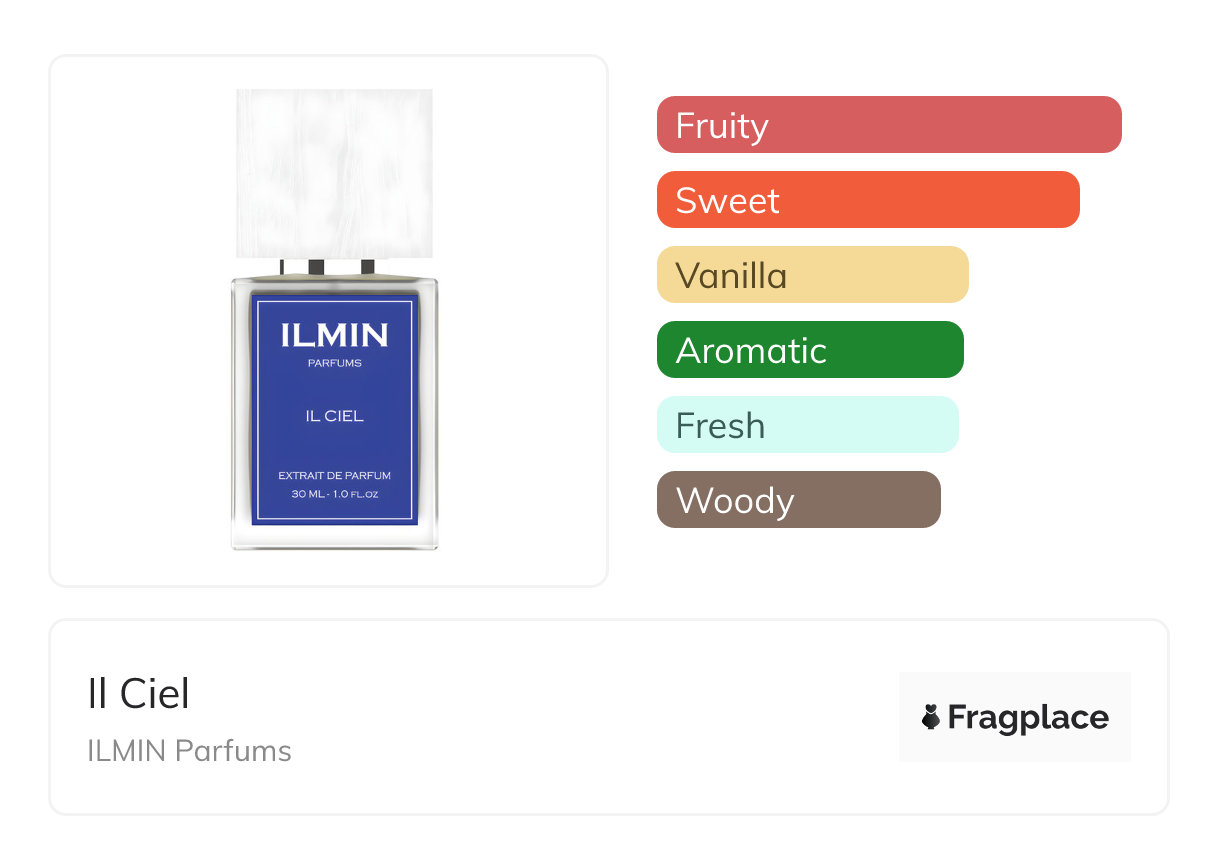This screenshot has width=1218, height=864.
Task: Click the Fruity accord bar
Action: 888,125
